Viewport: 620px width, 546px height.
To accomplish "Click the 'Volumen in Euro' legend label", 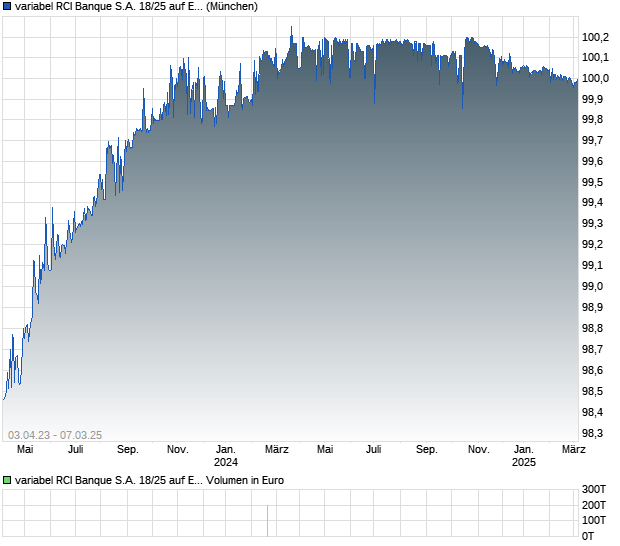I will point(245,480).
